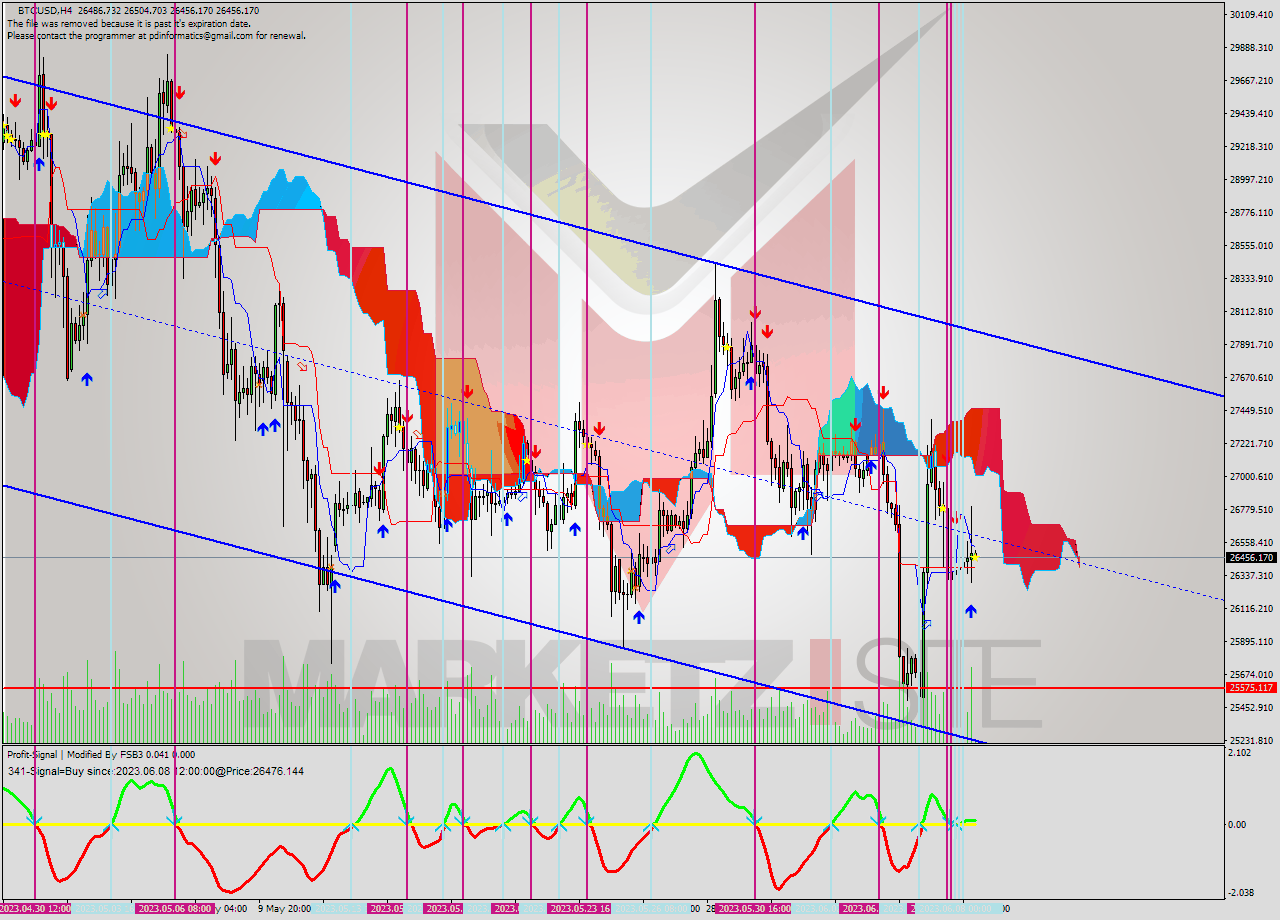Screen dimensions: 1280x920
Task: Click the expiration notice text line
Action: coord(128,23)
